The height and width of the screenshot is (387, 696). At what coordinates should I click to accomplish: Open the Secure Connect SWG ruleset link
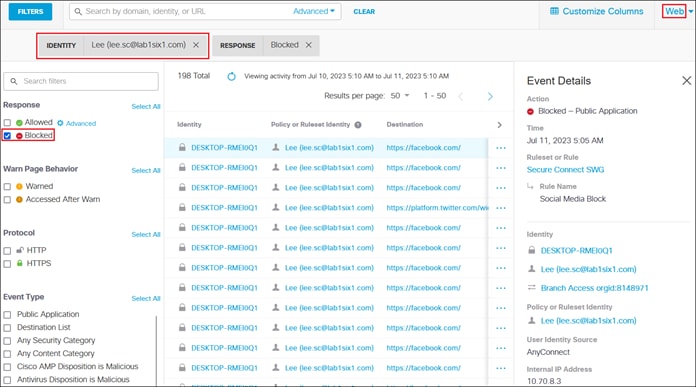565,170
